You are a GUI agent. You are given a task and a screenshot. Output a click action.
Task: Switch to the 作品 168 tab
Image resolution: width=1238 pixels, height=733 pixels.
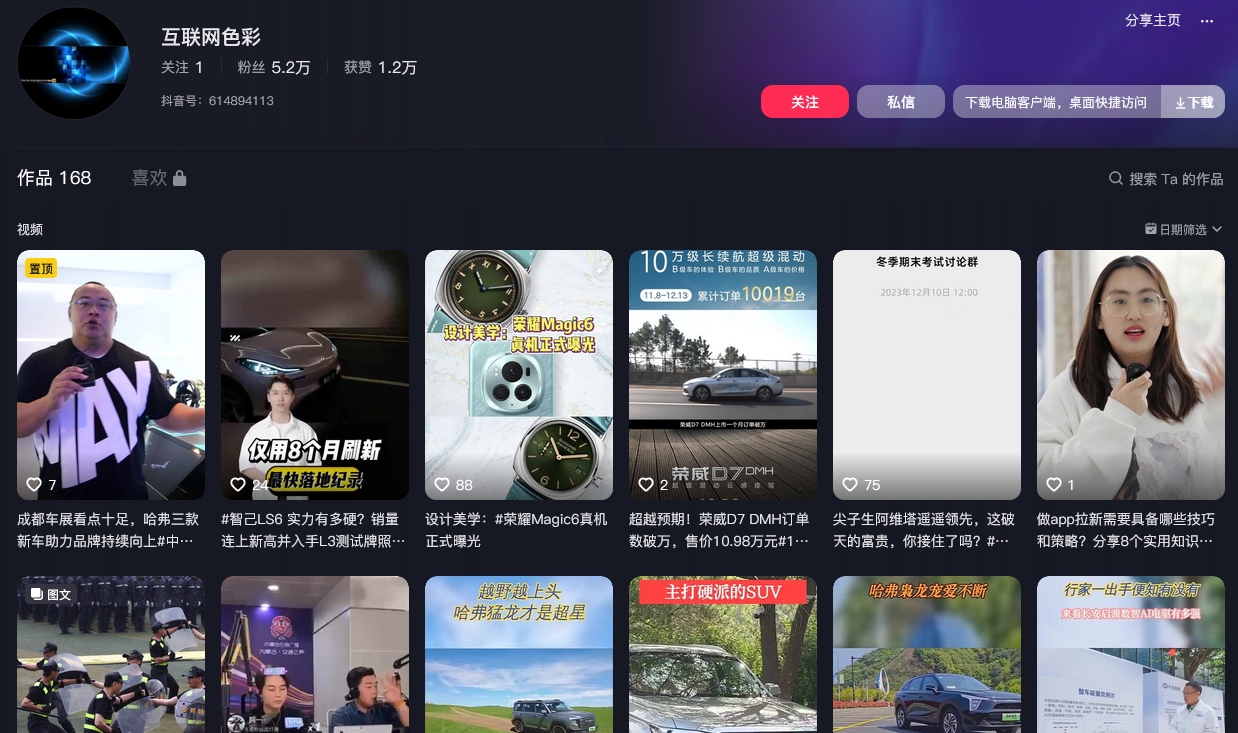tap(54, 178)
